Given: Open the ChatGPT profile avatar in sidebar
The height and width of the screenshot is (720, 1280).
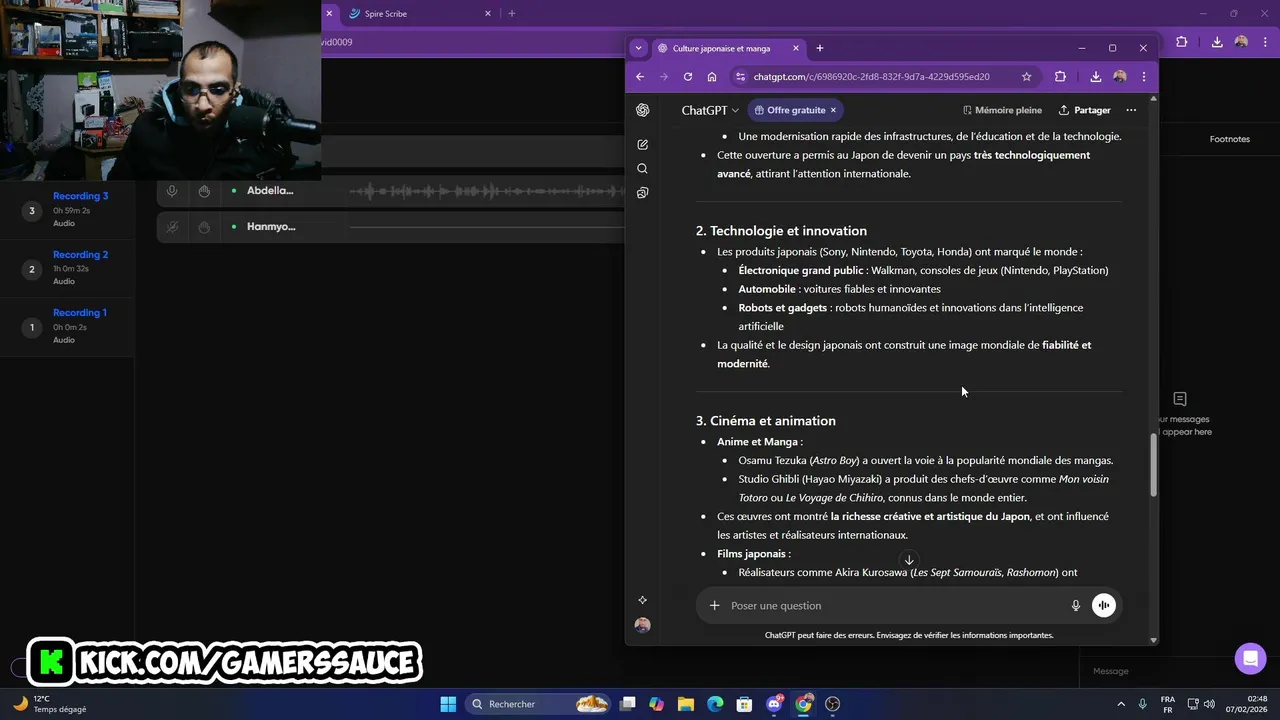Looking at the screenshot, I should (x=642, y=625).
